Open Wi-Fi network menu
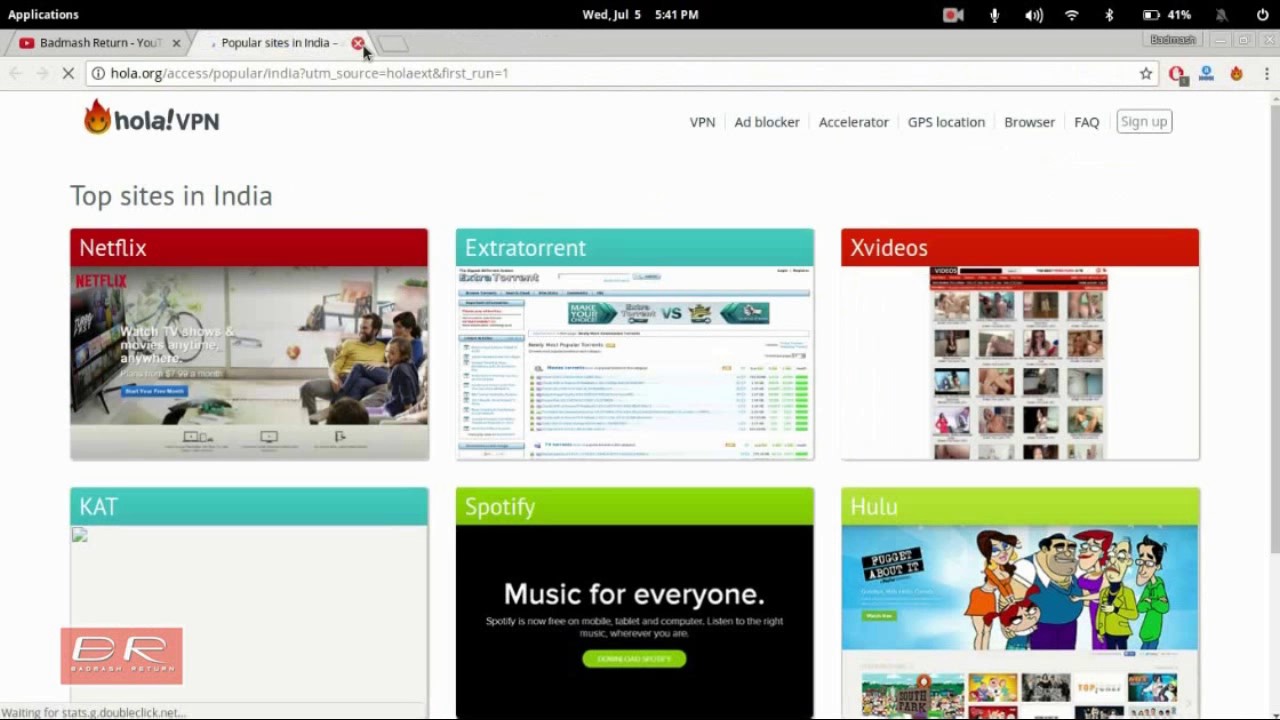Screen dimensions: 1280x720 click(1072, 15)
